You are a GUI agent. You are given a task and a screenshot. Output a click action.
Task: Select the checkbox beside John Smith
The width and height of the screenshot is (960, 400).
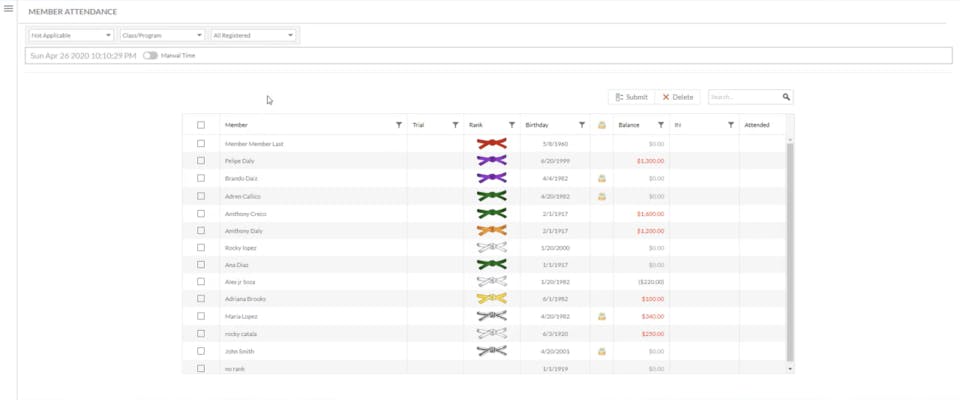click(x=201, y=351)
